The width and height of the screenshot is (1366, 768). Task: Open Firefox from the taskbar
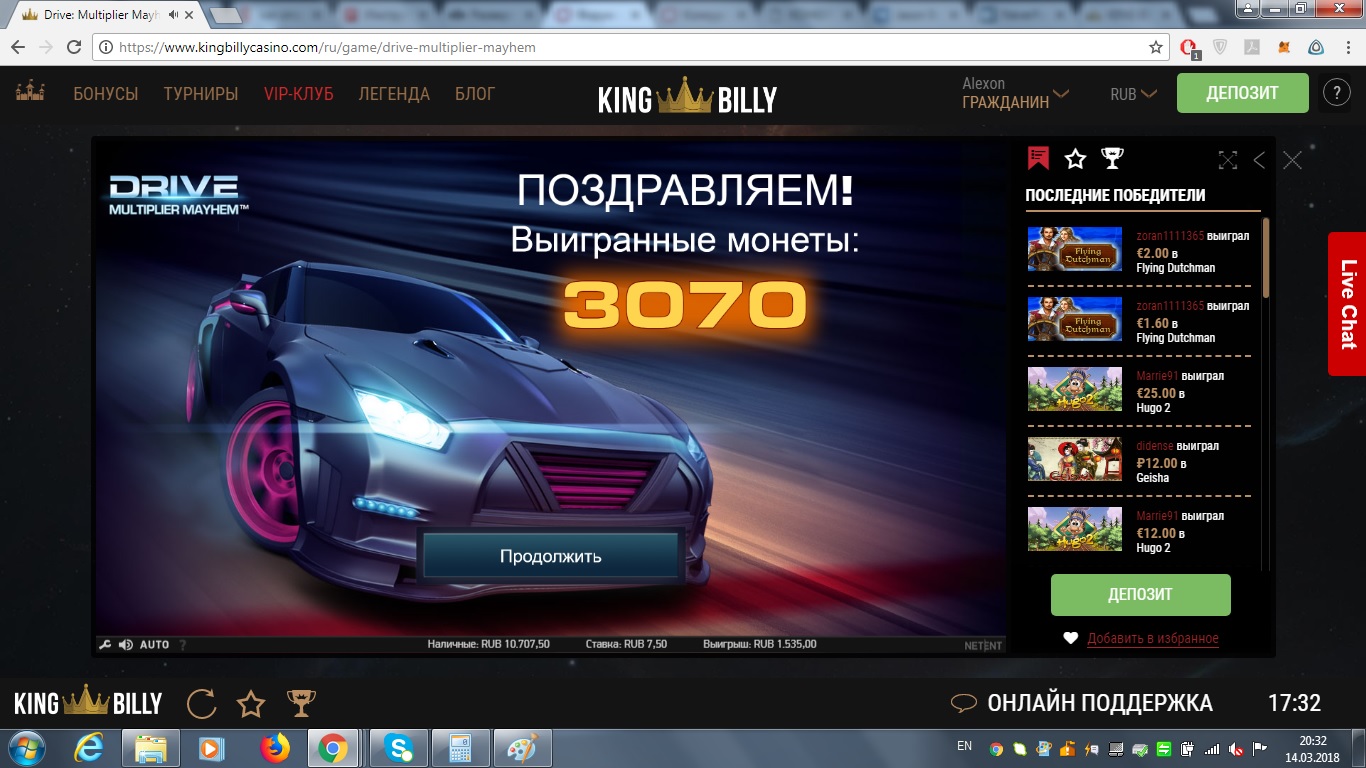pyautogui.click(x=273, y=747)
